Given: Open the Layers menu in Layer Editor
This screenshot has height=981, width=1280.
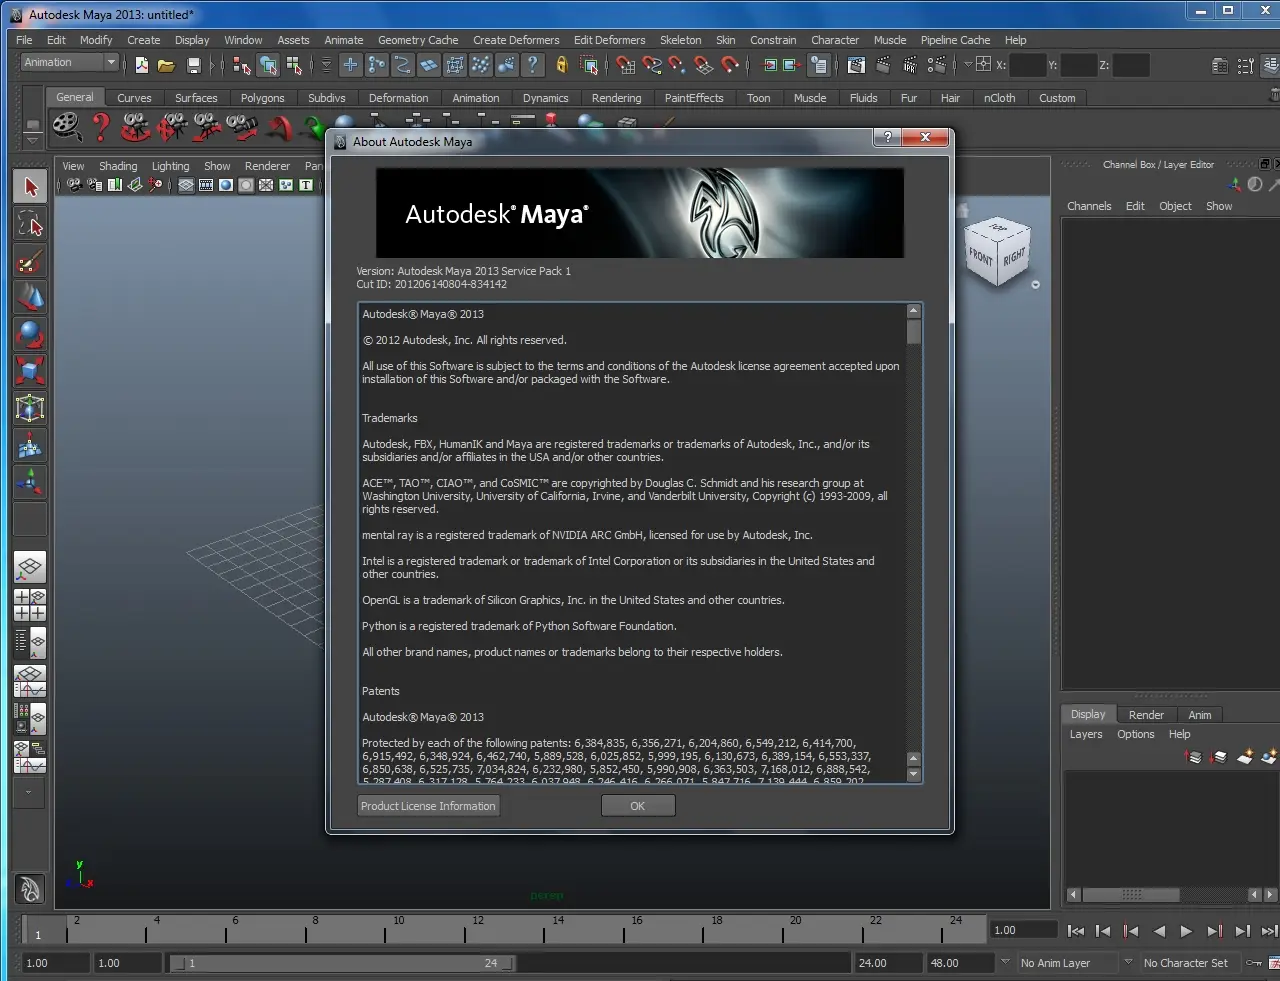Looking at the screenshot, I should tap(1086, 734).
